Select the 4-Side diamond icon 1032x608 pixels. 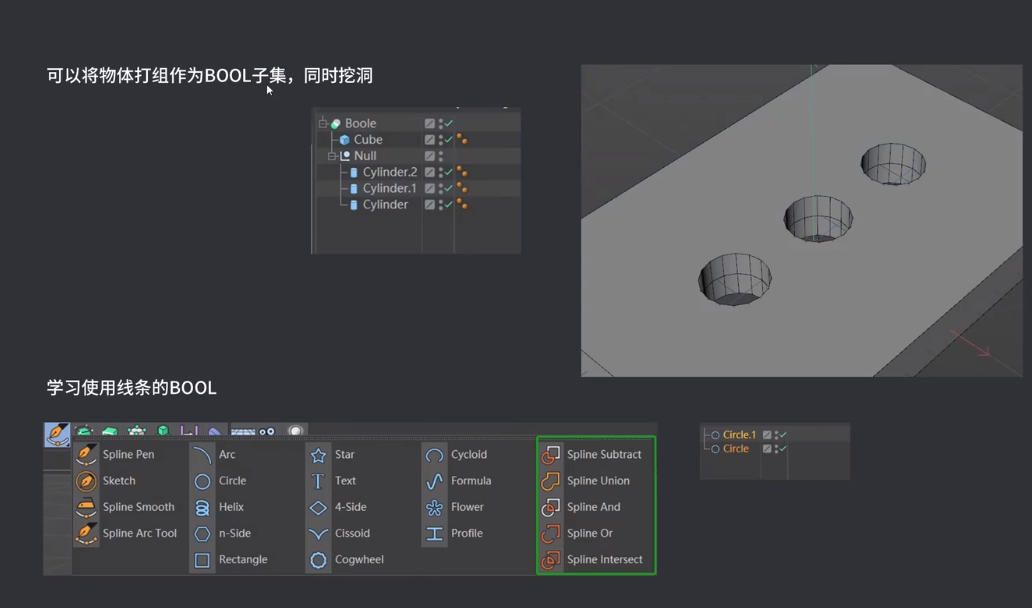tap(318, 507)
